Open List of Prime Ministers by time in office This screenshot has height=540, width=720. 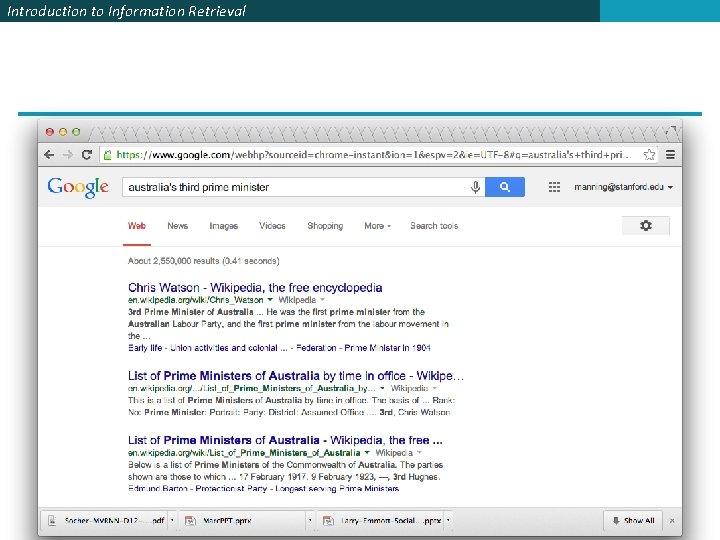(x=296, y=376)
